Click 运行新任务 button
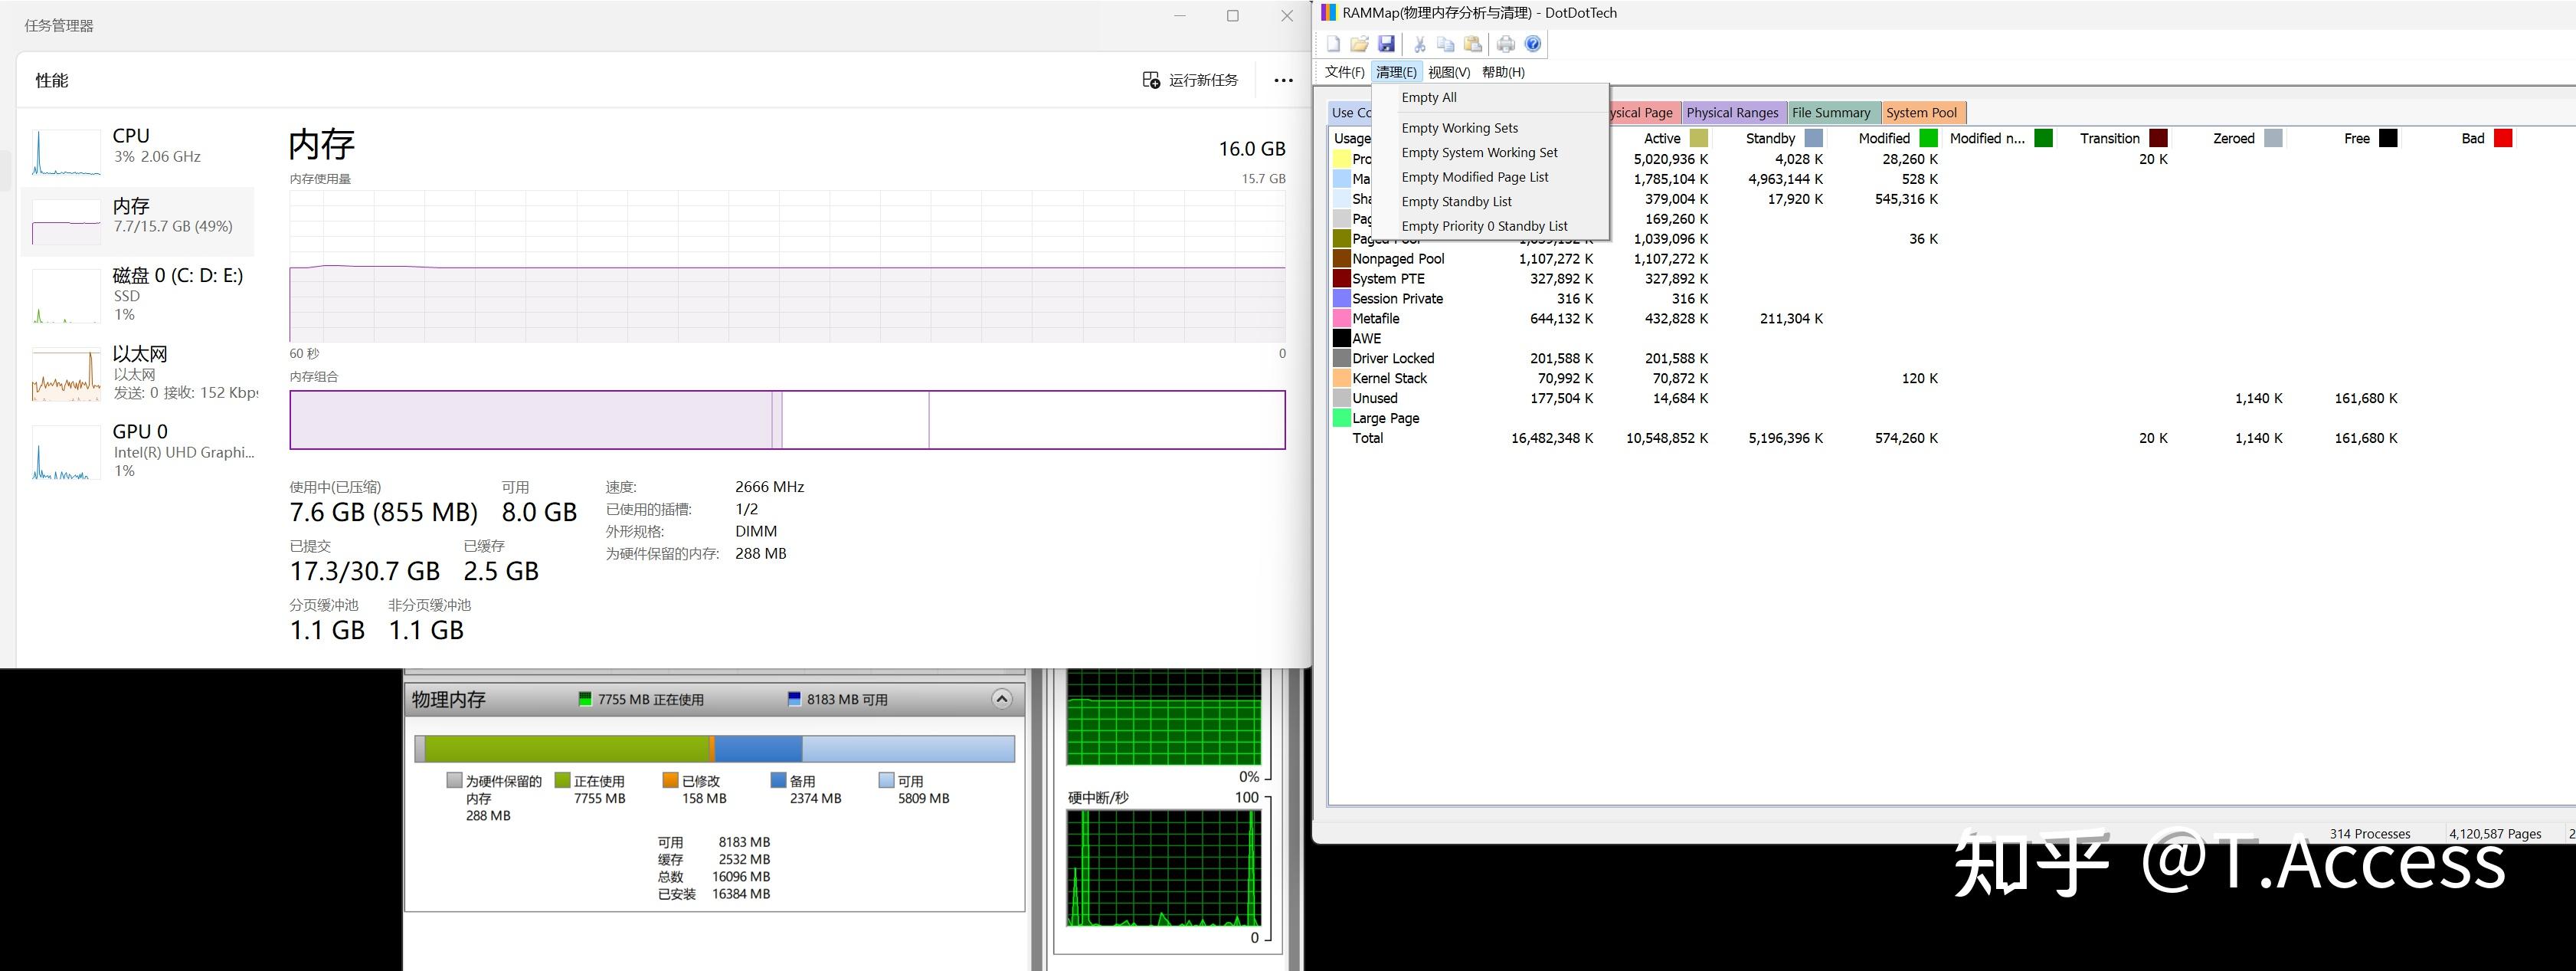 click(1190, 80)
